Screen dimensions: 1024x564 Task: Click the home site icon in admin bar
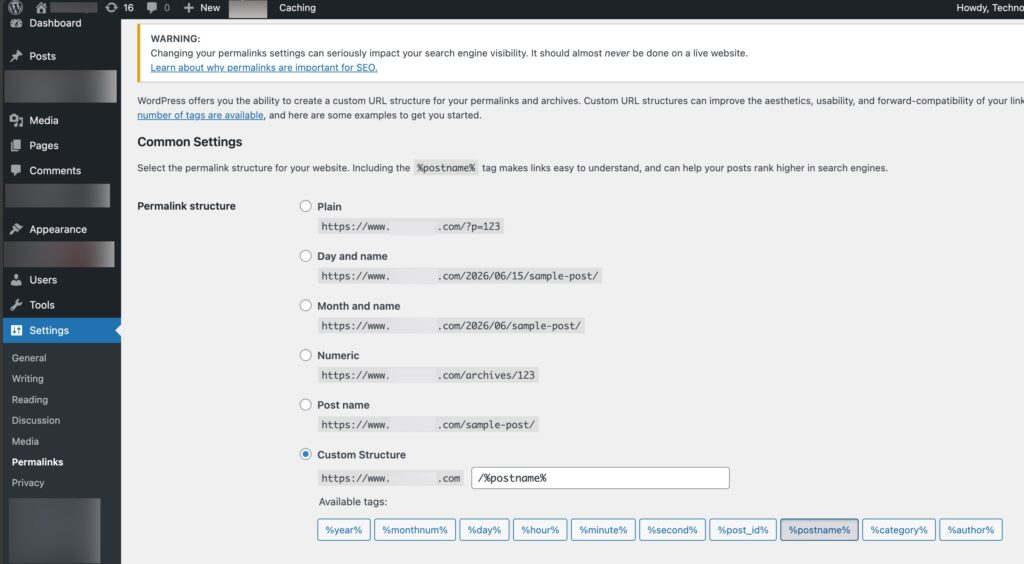[x=41, y=7]
